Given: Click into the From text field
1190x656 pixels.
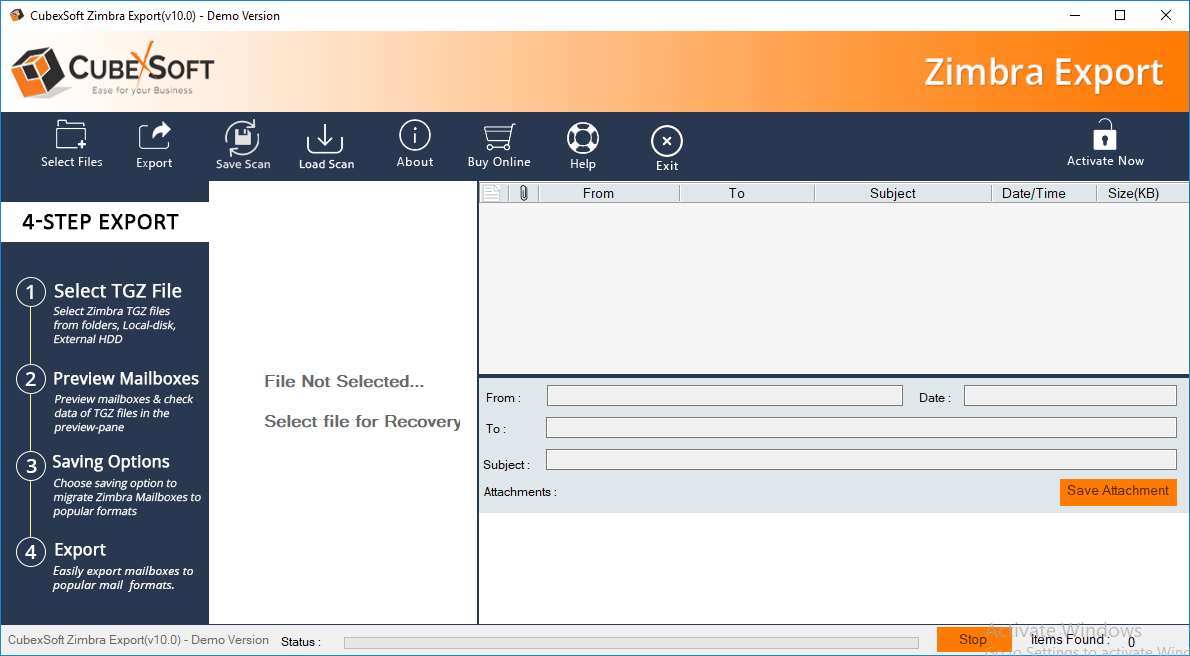Looking at the screenshot, I should point(724,396).
